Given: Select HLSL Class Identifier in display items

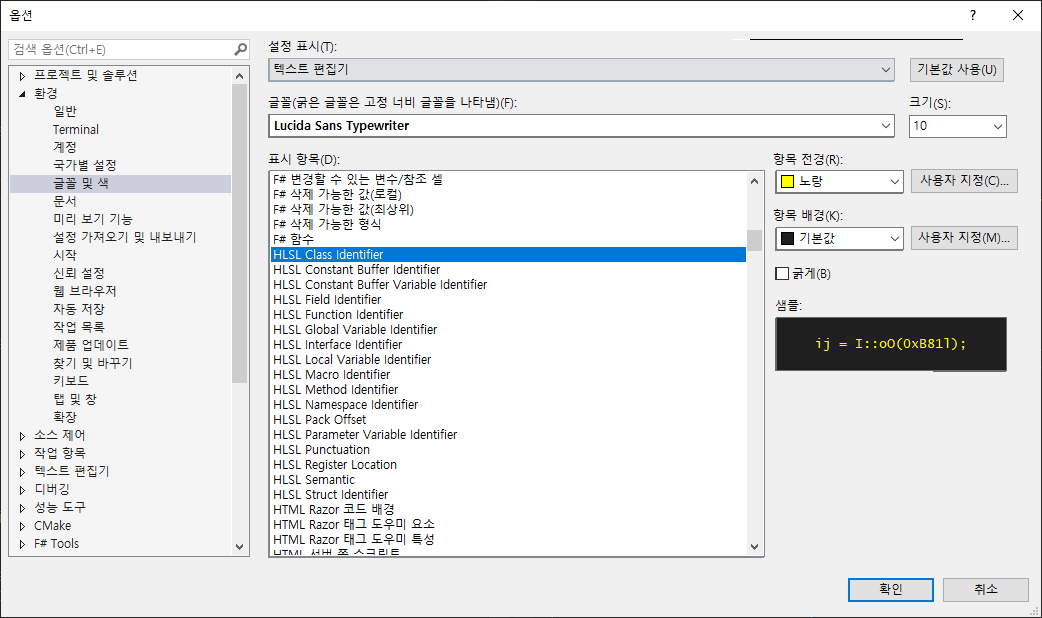Looking at the screenshot, I should [508, 255].
